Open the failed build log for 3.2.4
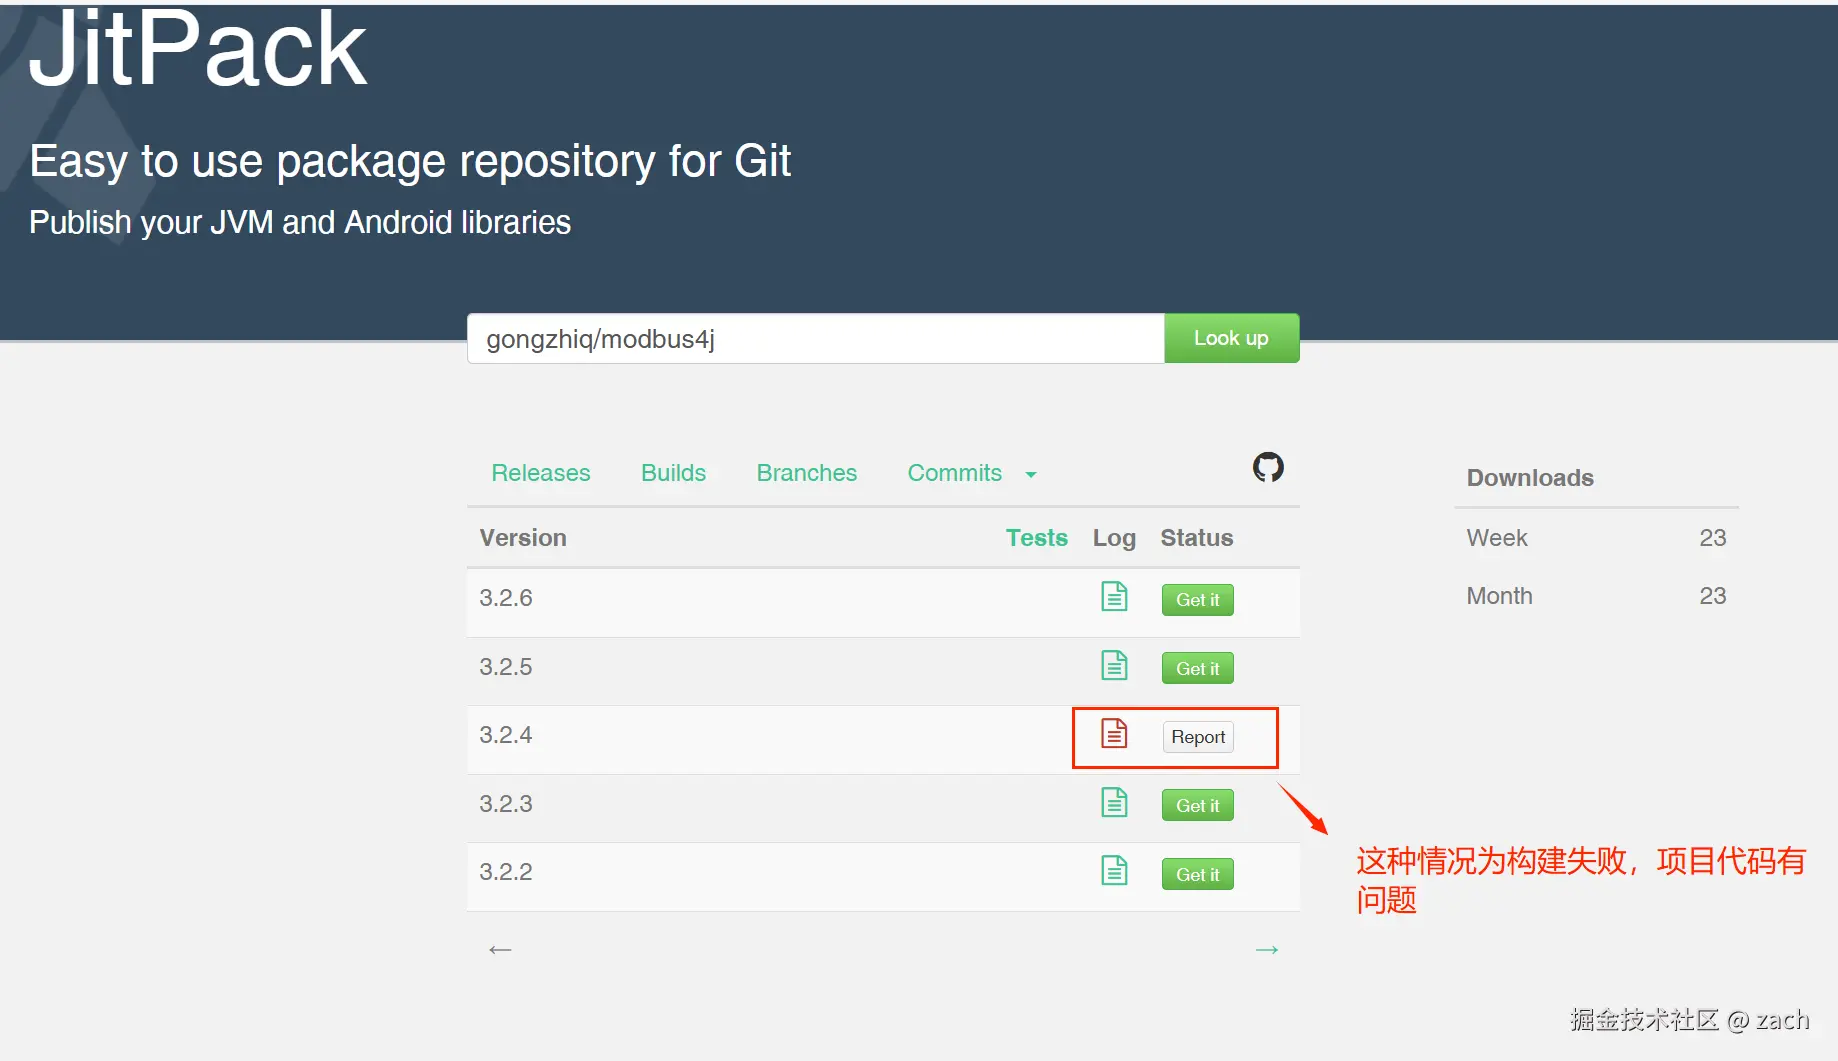The image size is (1838, 1061). (x=1114, y=734)
